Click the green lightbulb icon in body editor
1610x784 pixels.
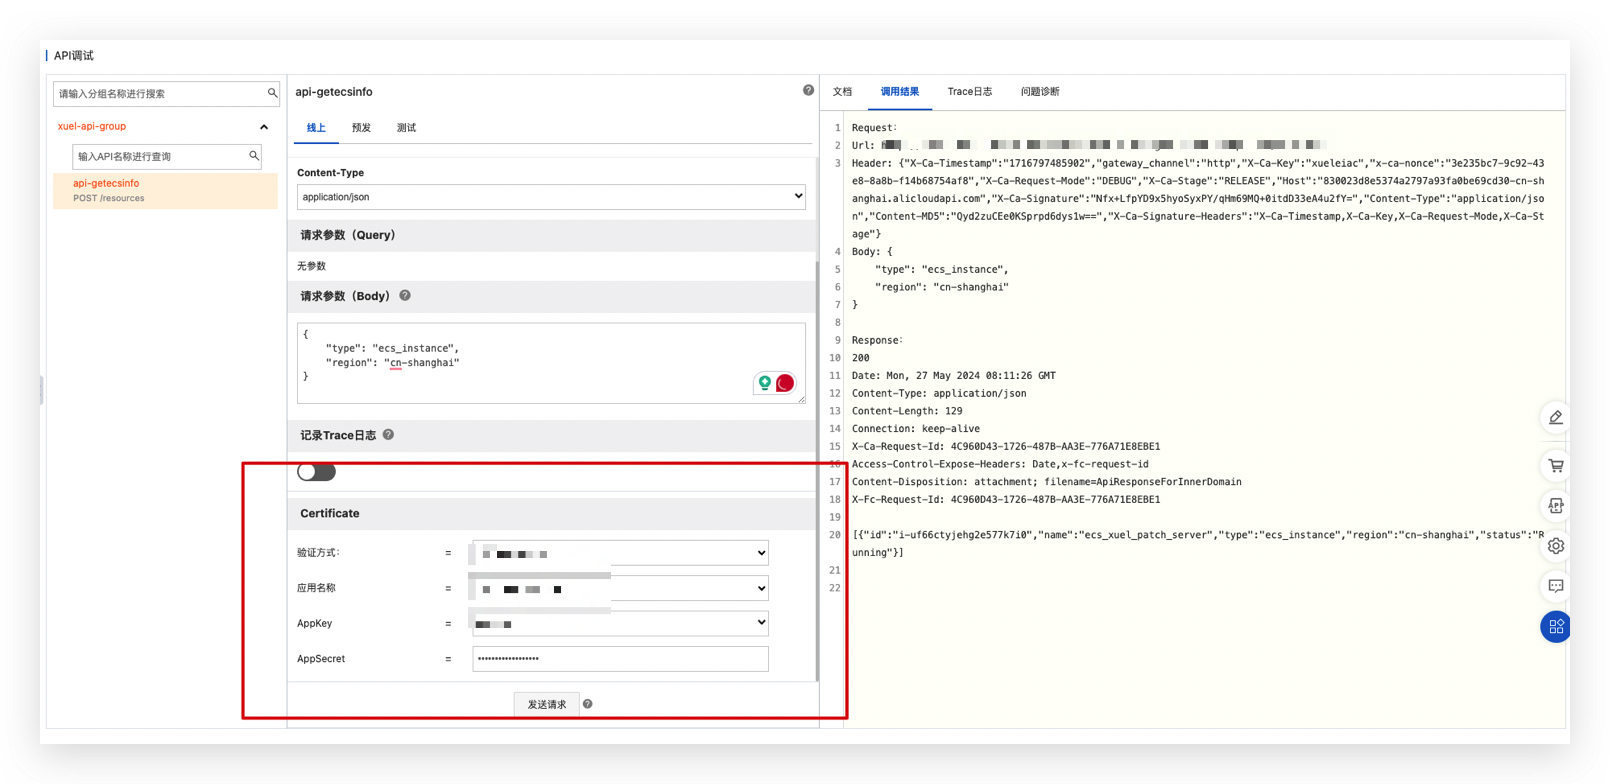765,383
